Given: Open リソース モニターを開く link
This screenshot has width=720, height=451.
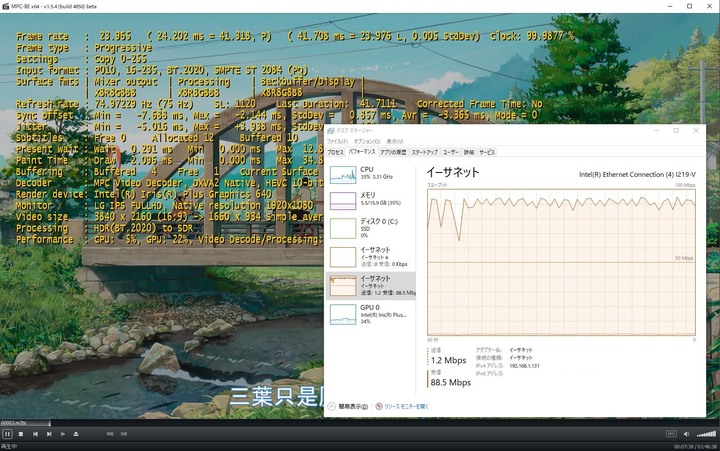Looking at the screenshot, I should click(402, 406).
